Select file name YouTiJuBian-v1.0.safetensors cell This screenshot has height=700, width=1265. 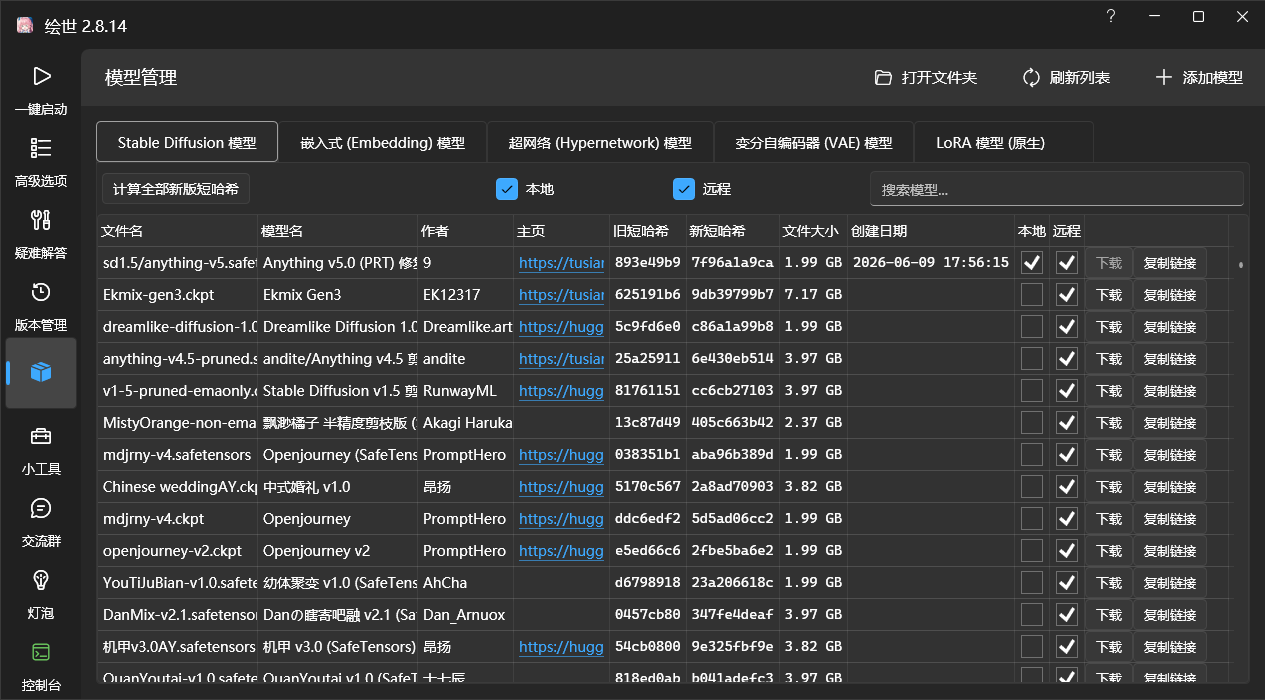click(x=177, y=583)
